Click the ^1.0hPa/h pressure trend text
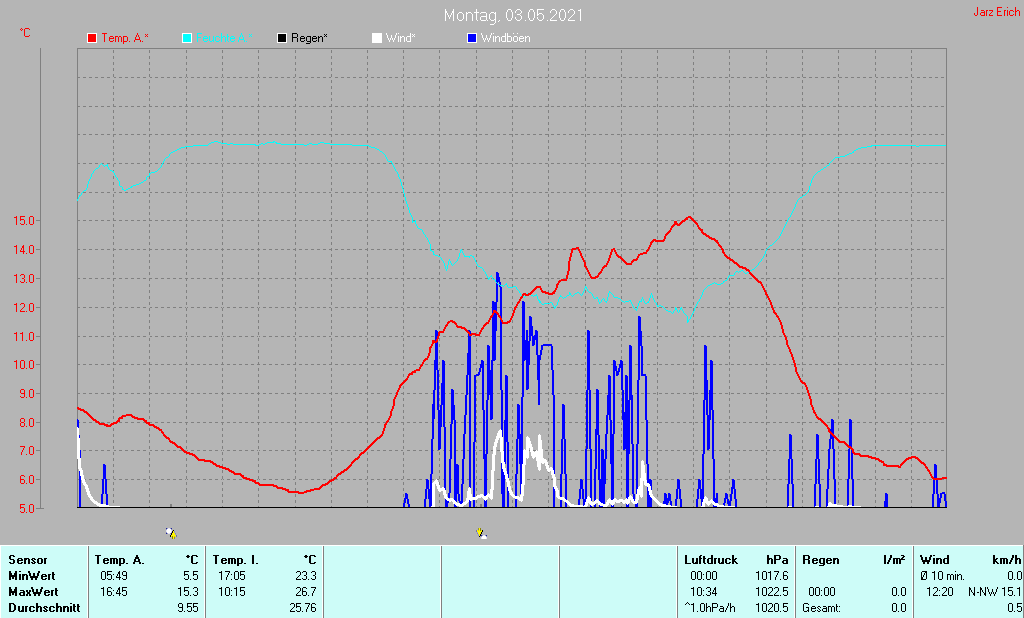 (710, 608)
